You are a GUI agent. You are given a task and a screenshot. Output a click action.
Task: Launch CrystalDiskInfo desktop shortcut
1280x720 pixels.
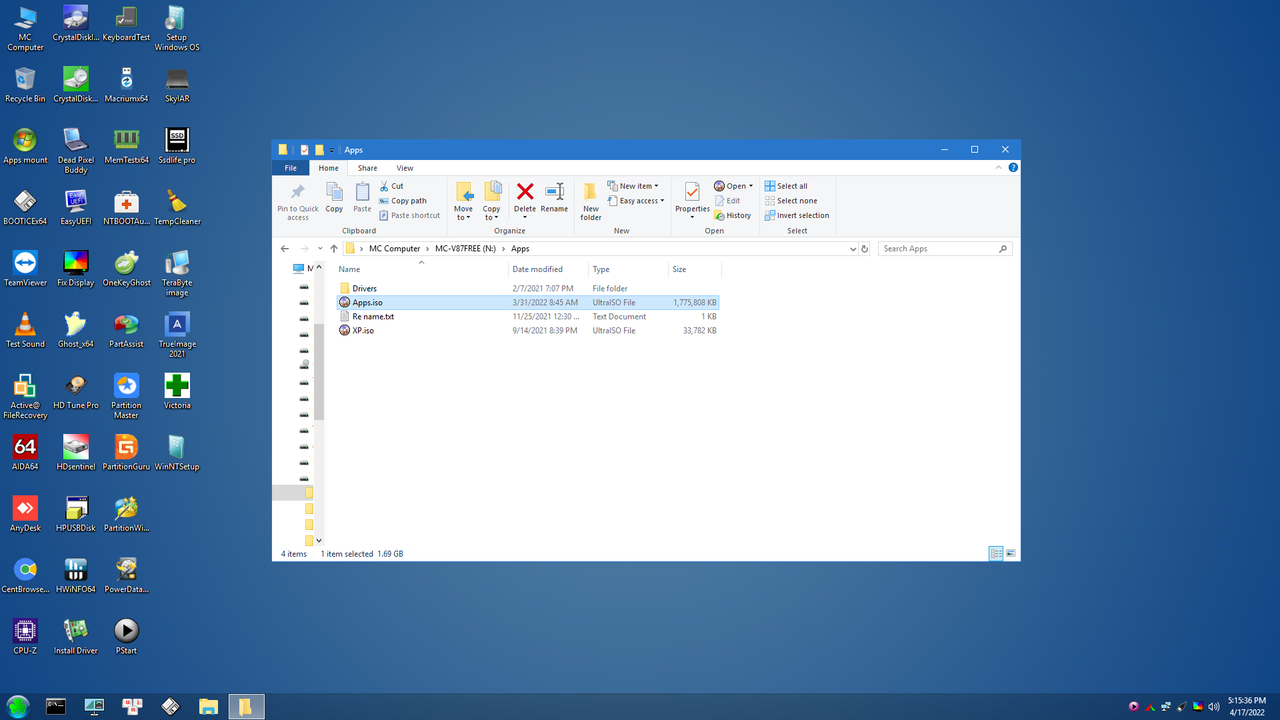pos(75,25)
